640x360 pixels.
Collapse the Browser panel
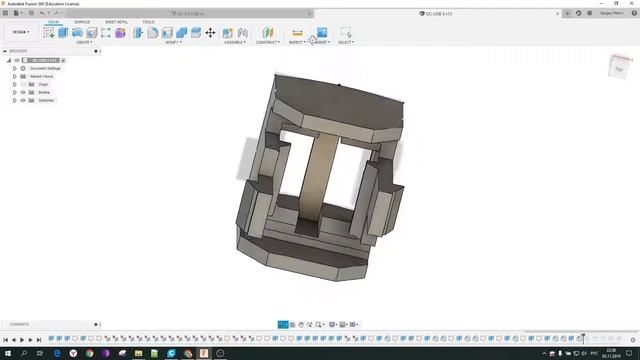pos(5,51)
